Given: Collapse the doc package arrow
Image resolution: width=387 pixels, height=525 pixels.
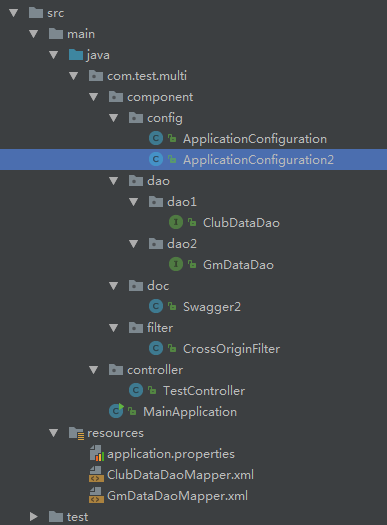Looking at the screenshot, I should coord(114,286).
